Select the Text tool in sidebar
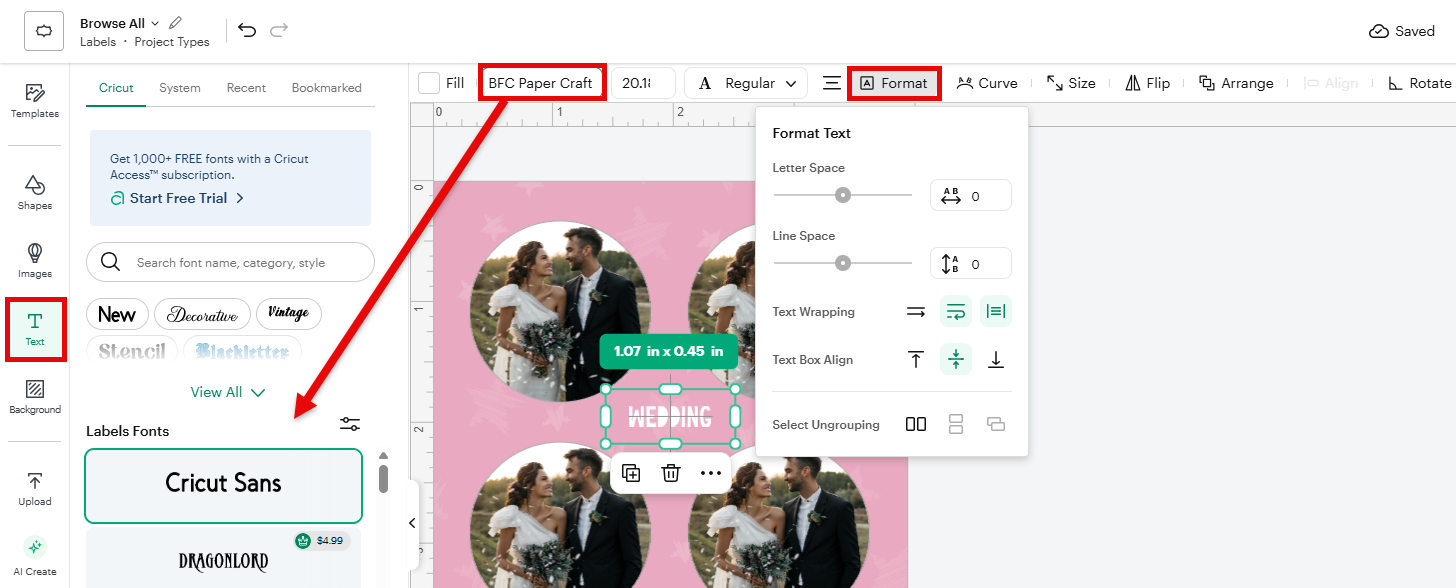This screenshot has height=588, width=1456. pos(35,329)
